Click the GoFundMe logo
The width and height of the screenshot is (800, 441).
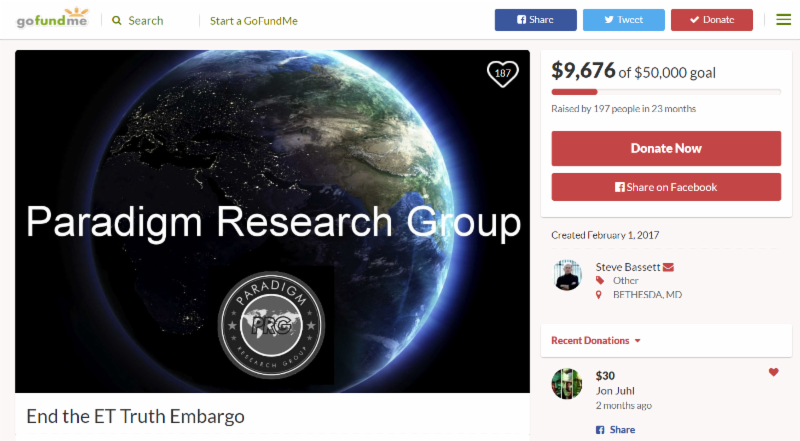(52, 18)
